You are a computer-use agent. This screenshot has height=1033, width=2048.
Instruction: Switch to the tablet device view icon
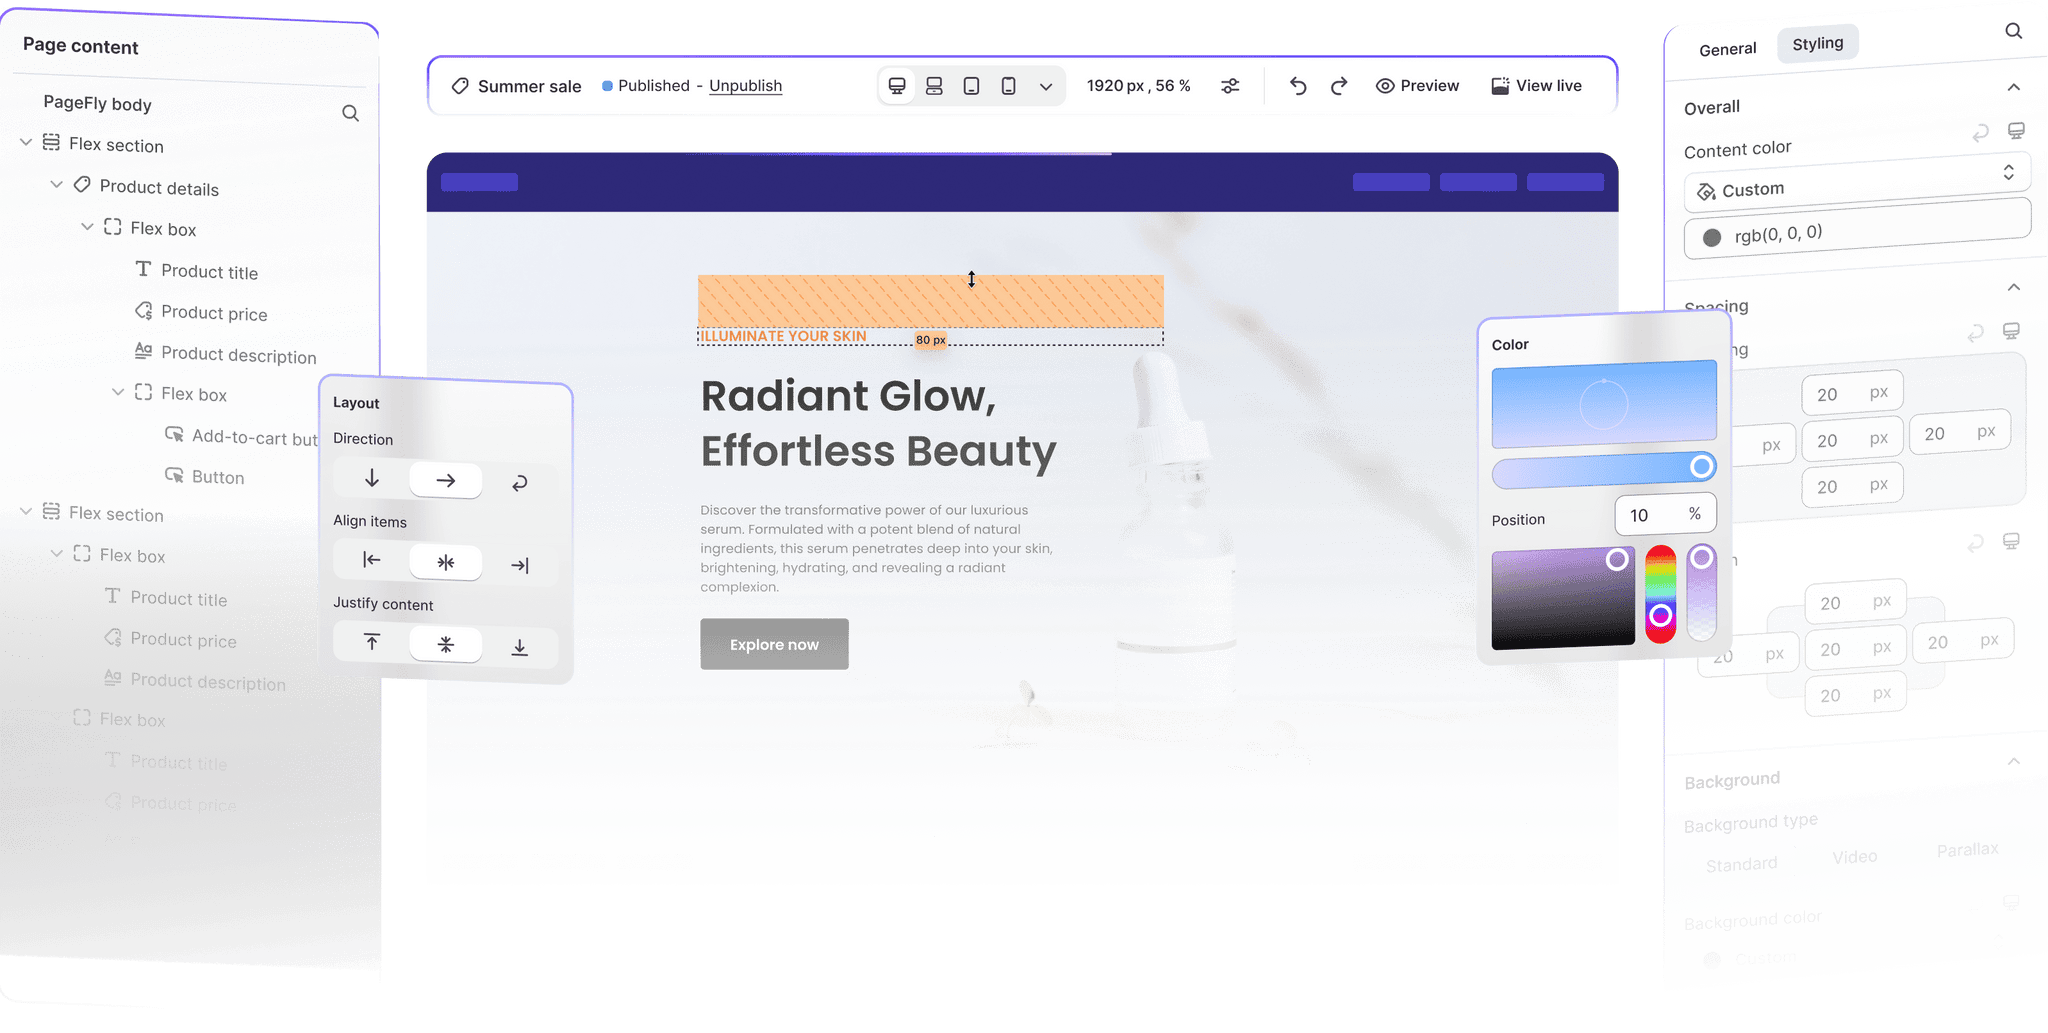pos(971,86)
